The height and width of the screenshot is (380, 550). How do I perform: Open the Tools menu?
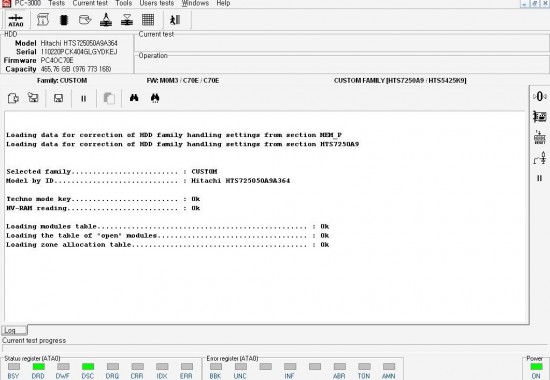click(x=124, y=3)
